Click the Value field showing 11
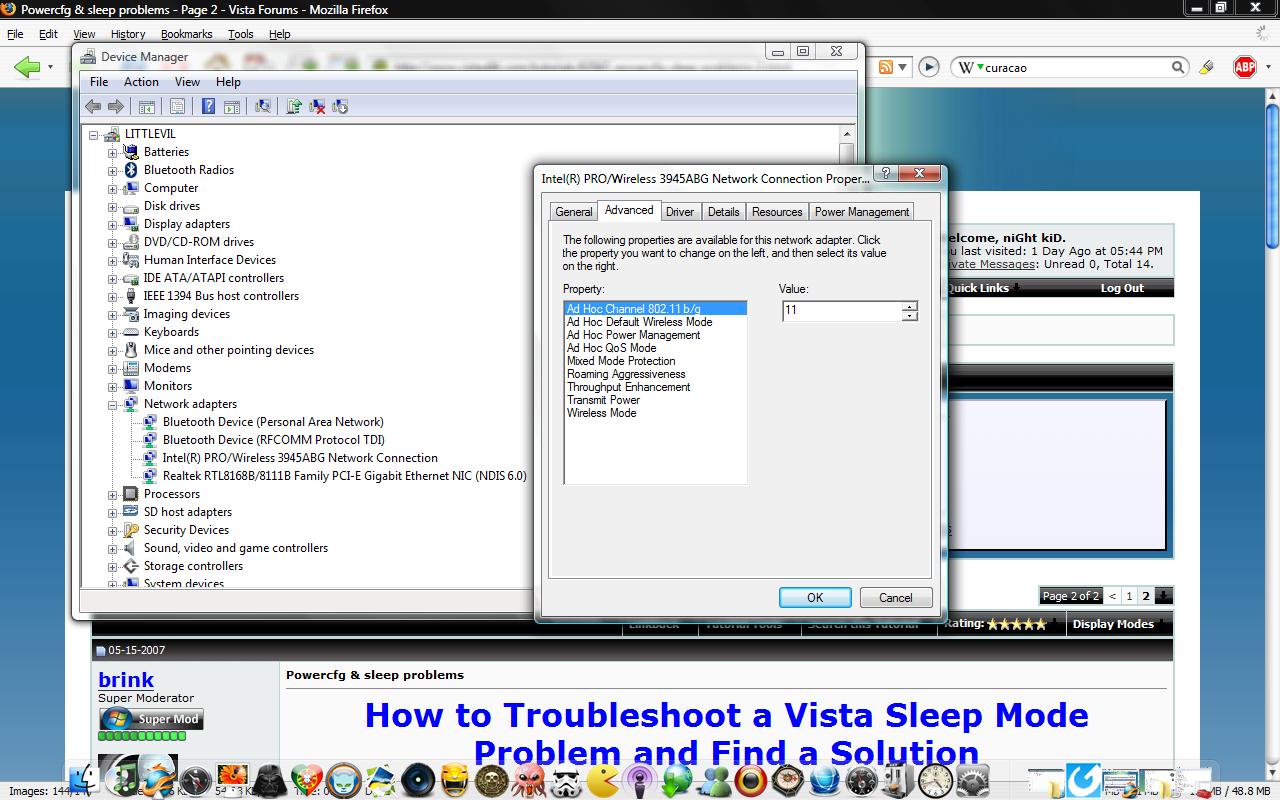Viewport: 1280px width, 800px height. pos(842,311)
